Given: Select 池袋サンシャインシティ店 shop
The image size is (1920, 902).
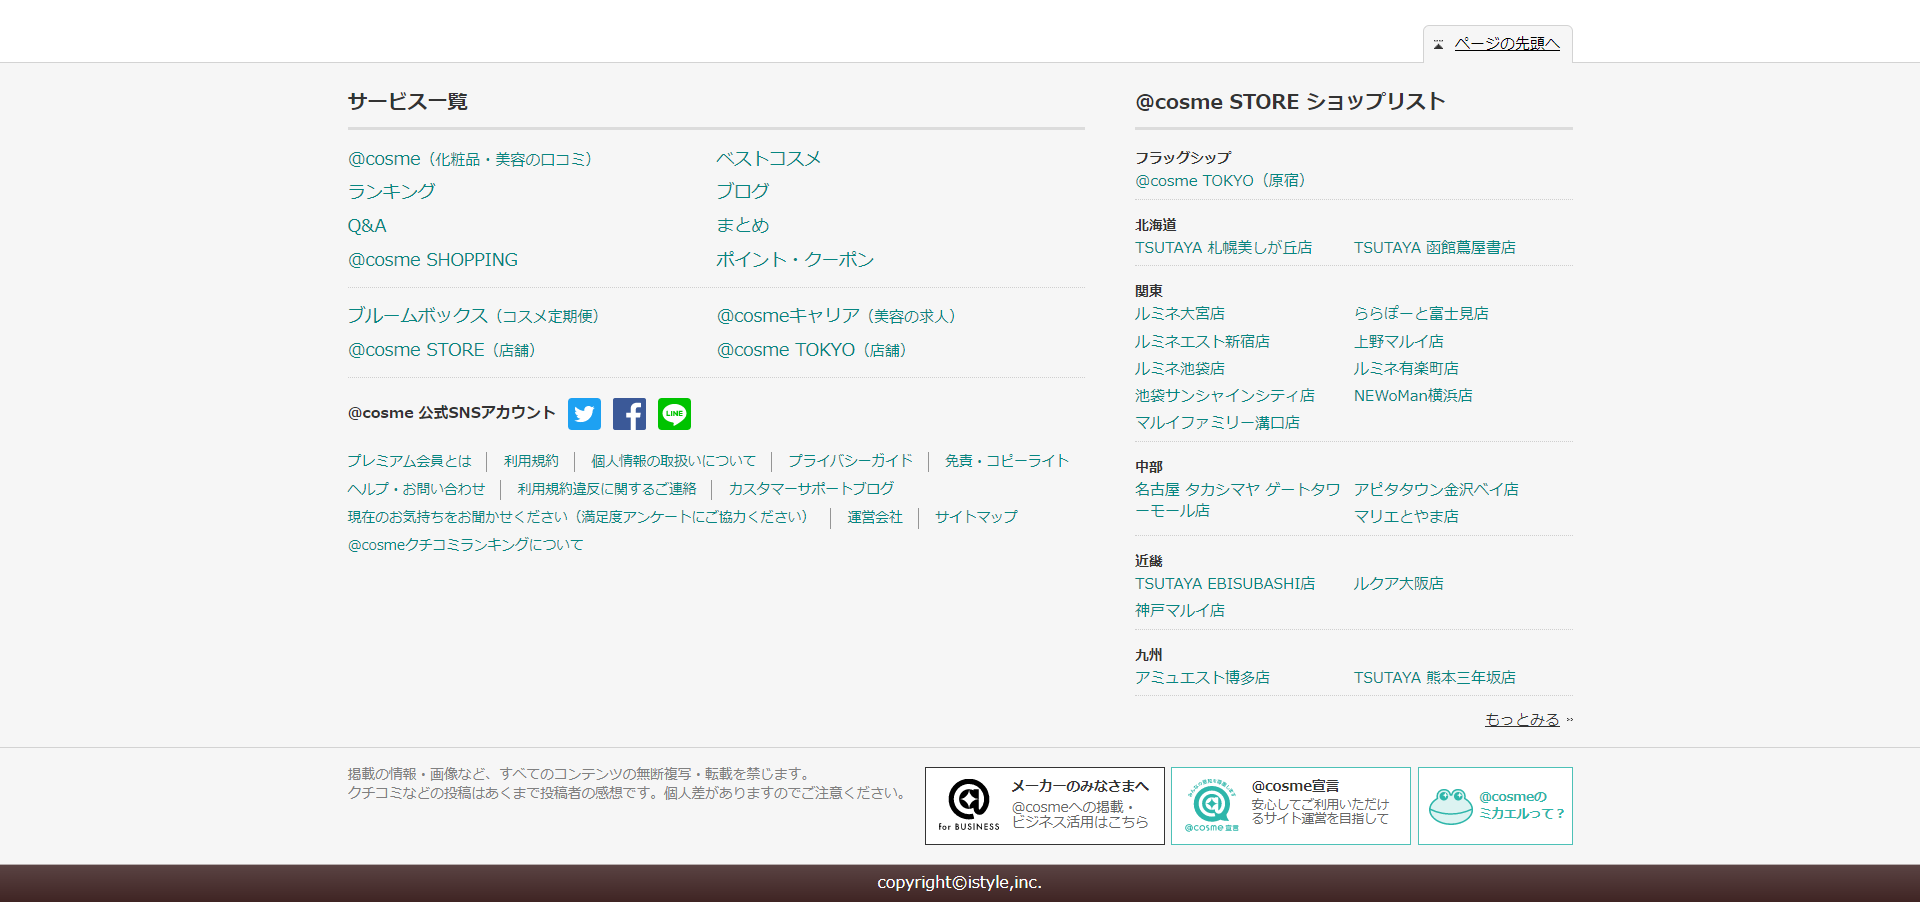Looking at the screenshot, I should tap(1225, 396).
